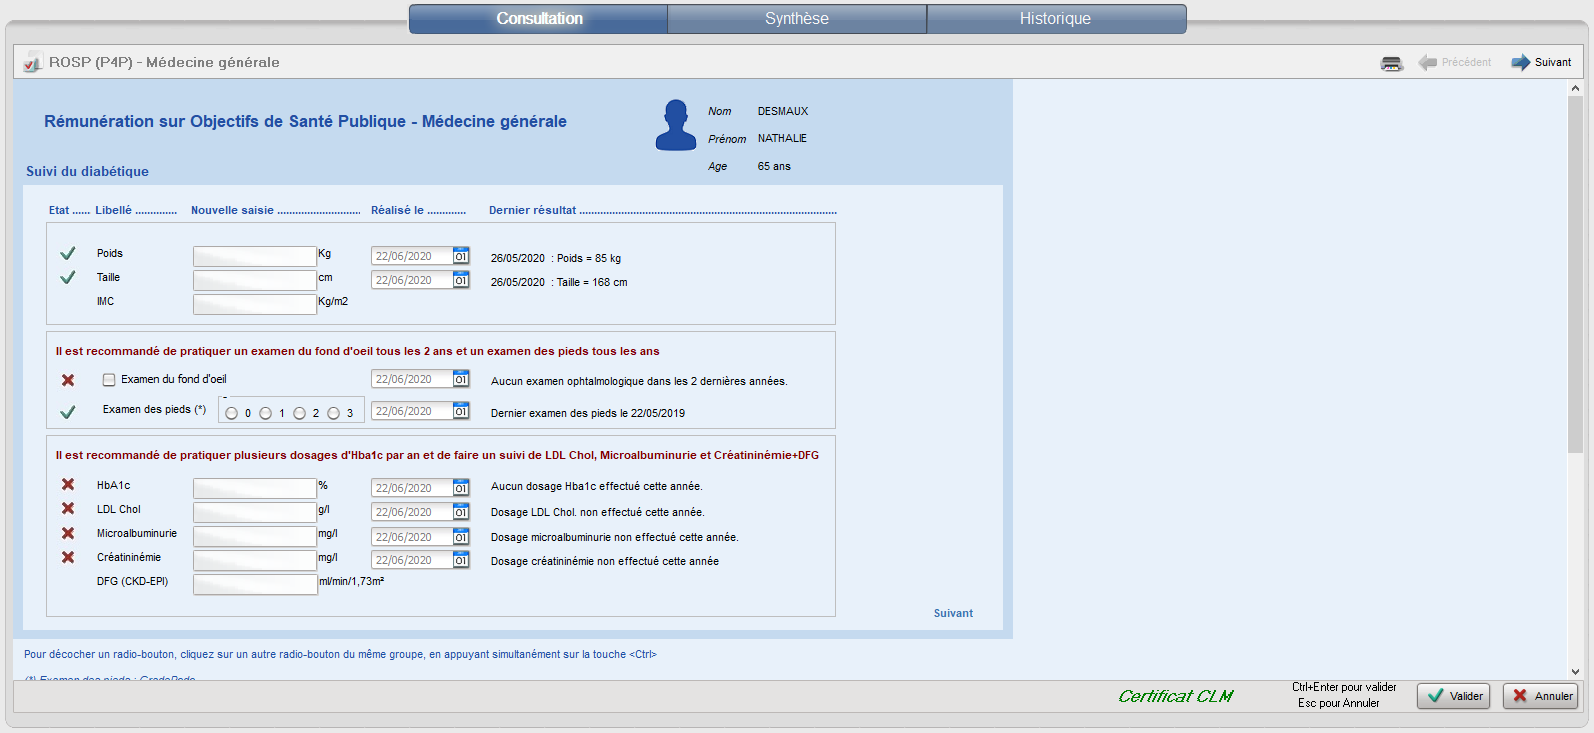
Task: Open the Microalbuminurie date dropdown
Action: pyautogui.click(x=461, y=536)
